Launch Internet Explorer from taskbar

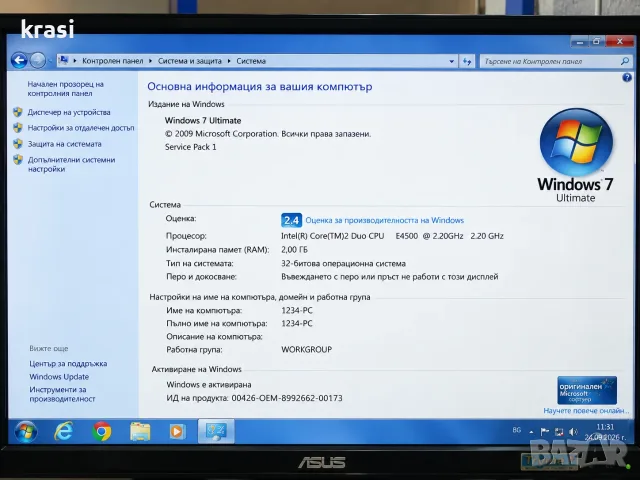64,431
